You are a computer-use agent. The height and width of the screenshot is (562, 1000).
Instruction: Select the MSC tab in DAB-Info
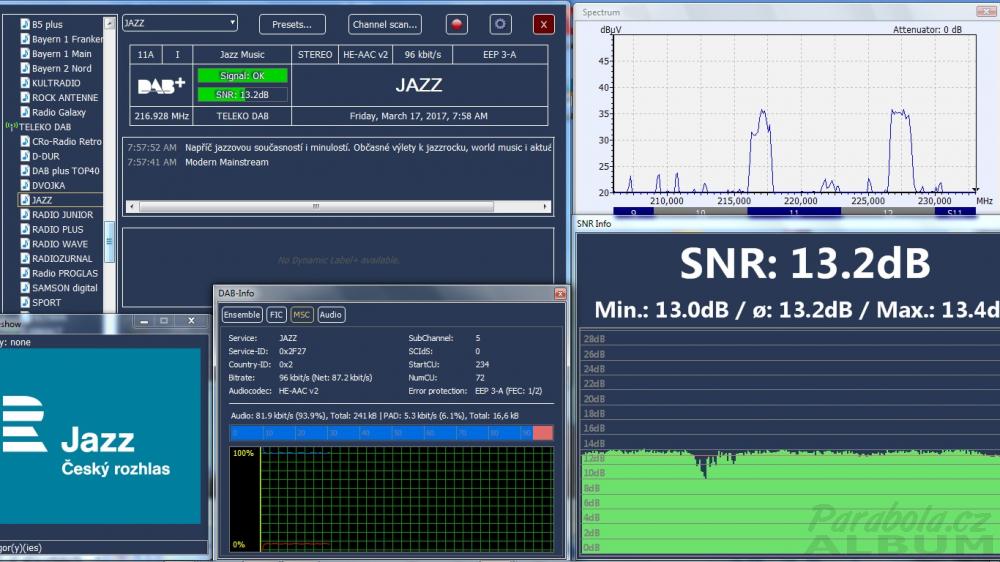point(301,314)
